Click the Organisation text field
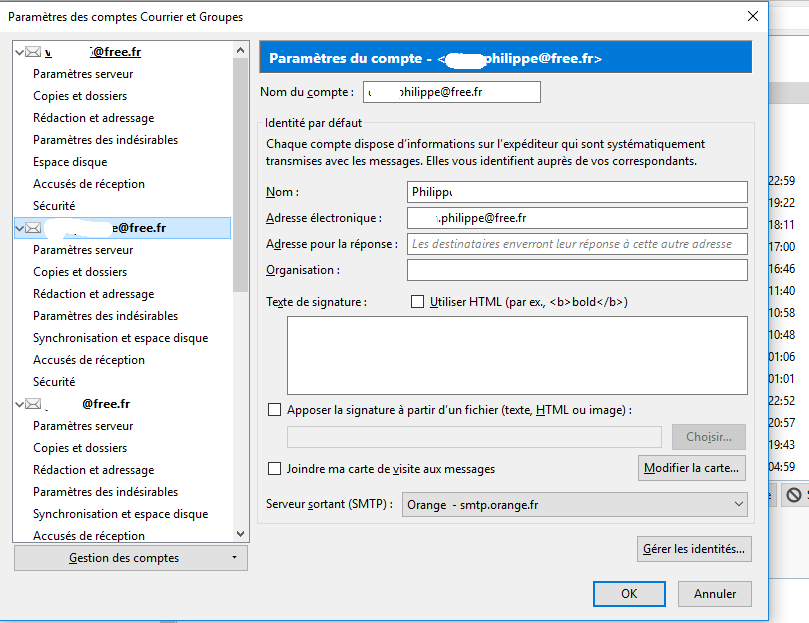809x623 pixels. tap(577, 270)
